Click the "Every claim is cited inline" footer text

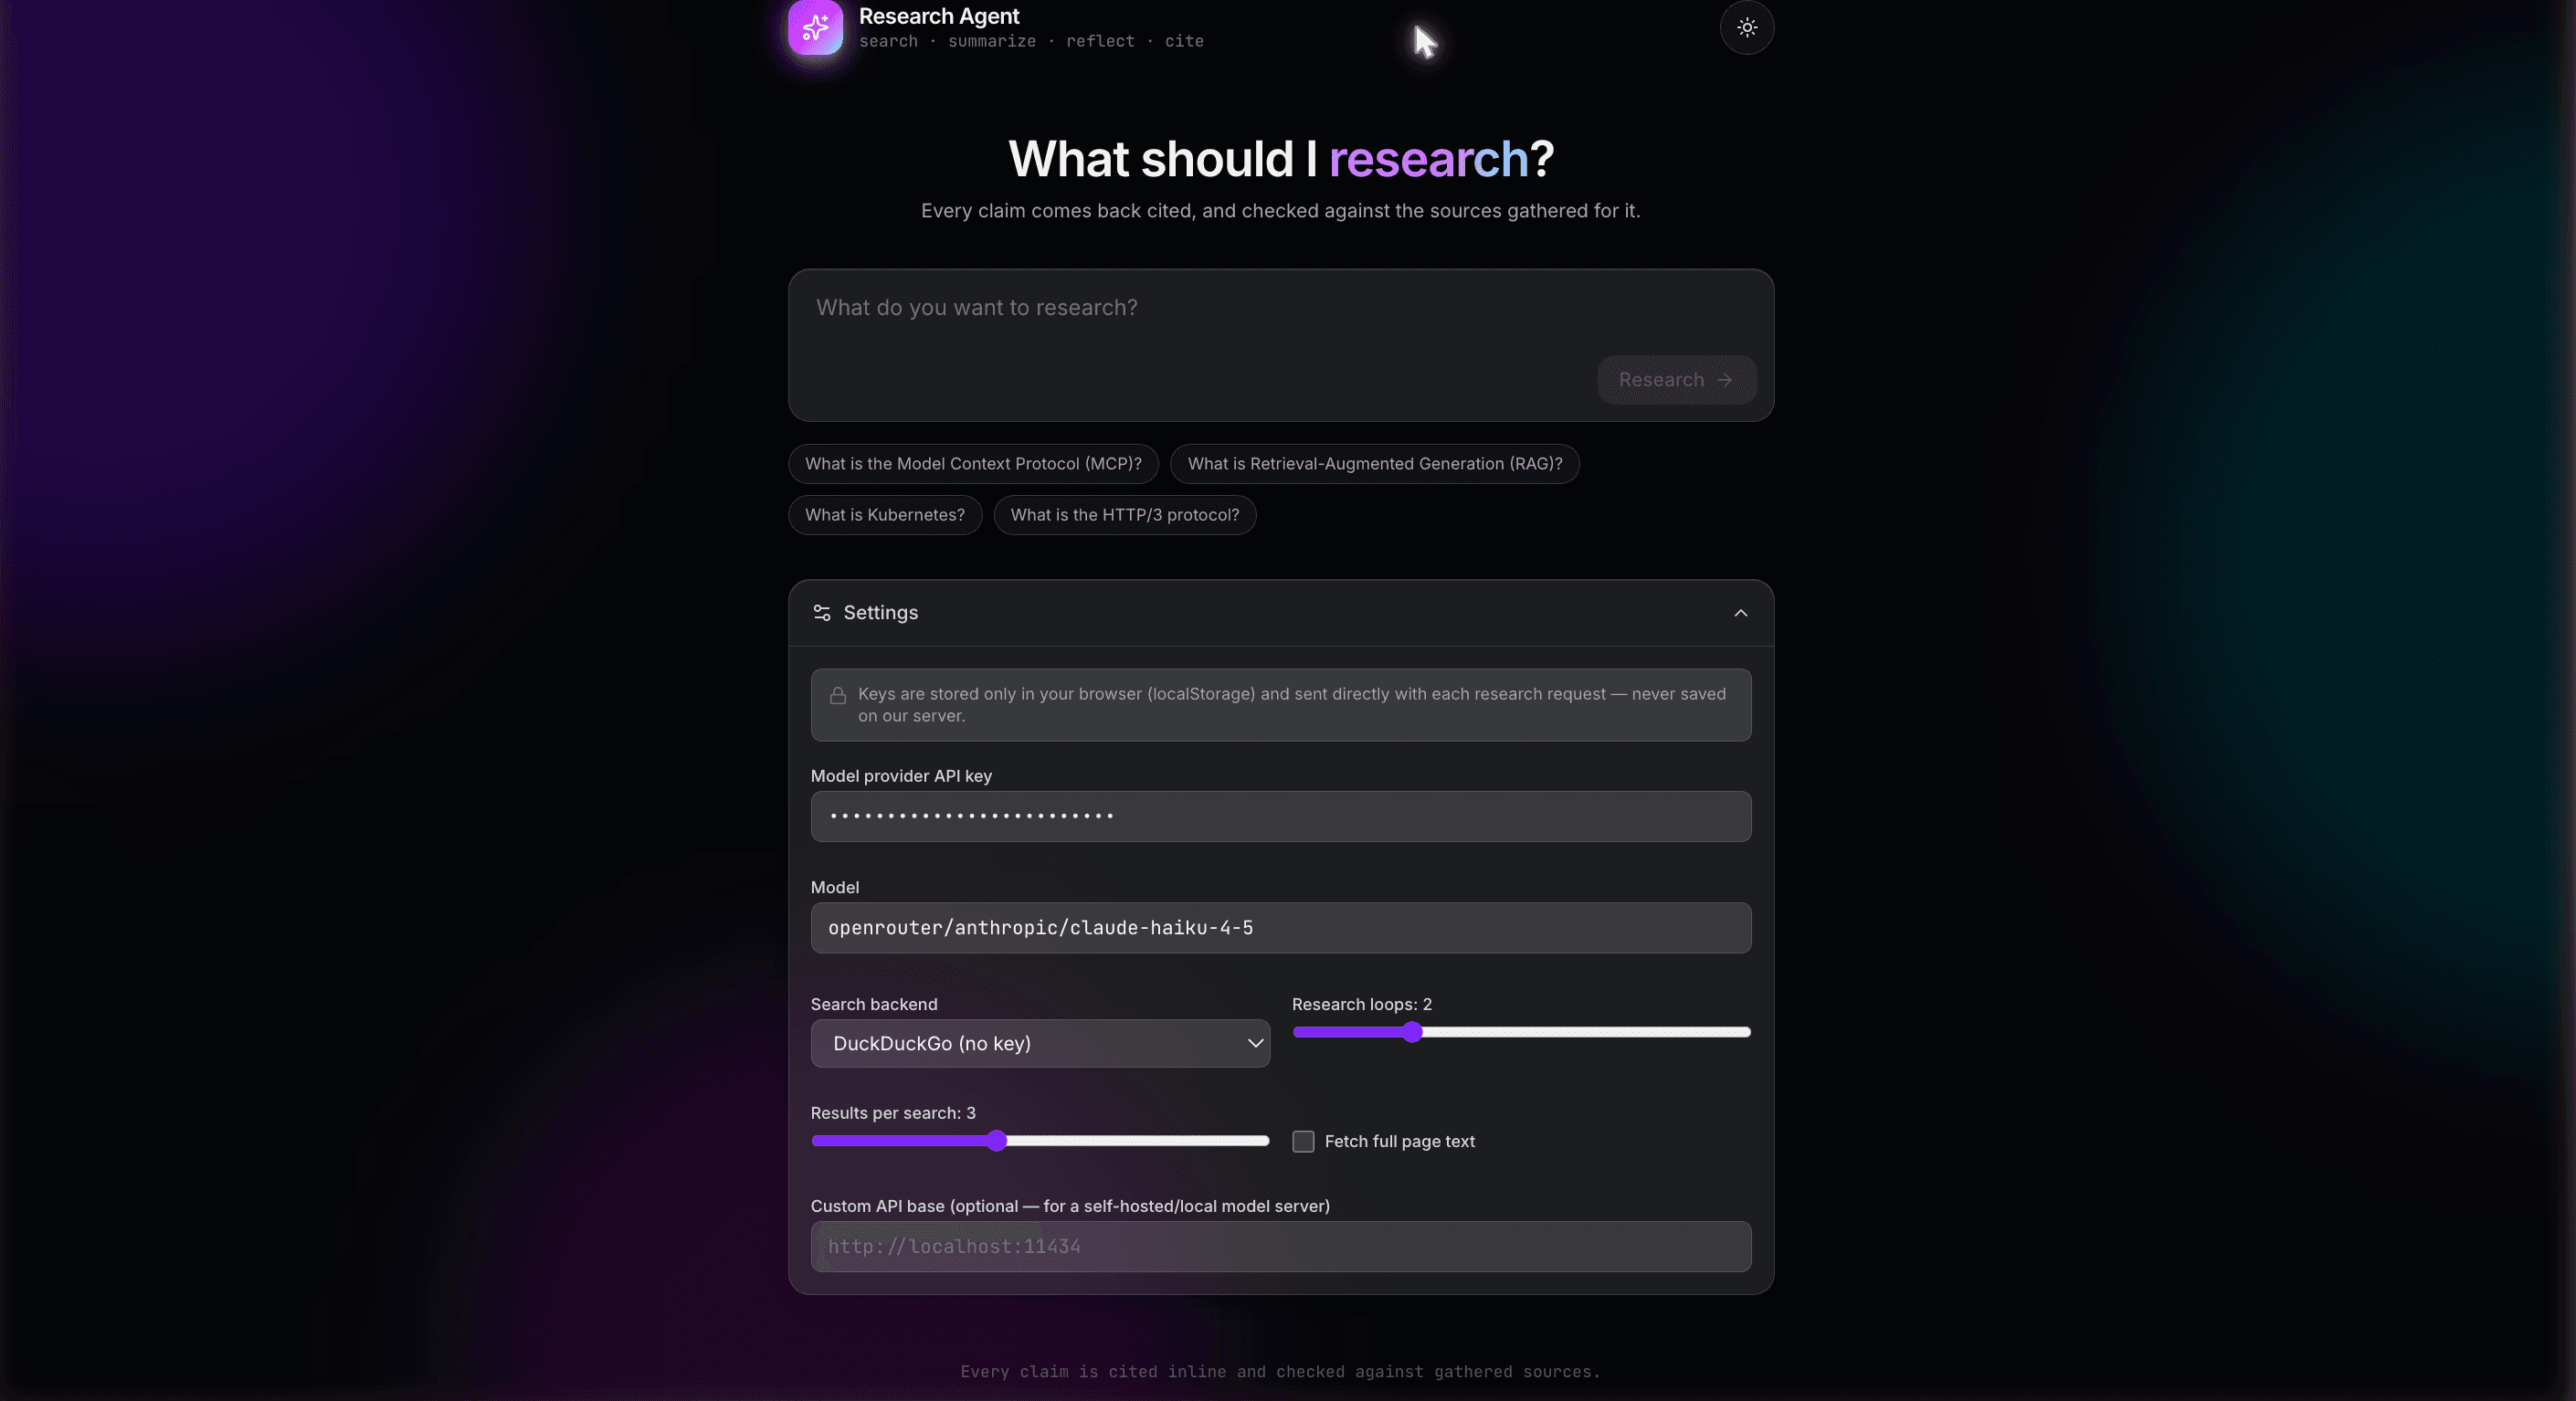click(1280, 1372)
